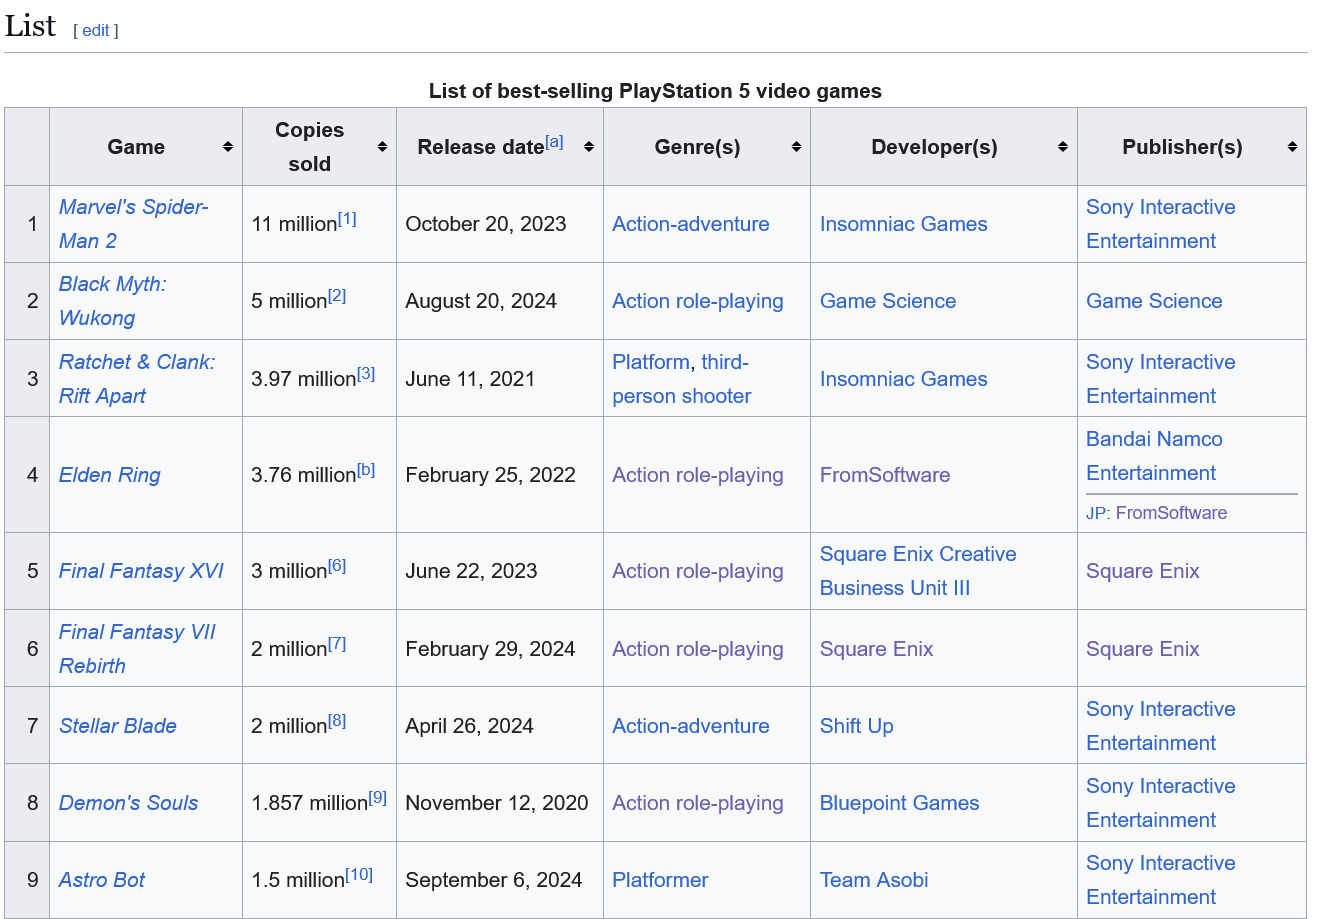Open Action role-playing genre in Wukong row
Screen dimensions: 1321x919
tap(698, 301)
